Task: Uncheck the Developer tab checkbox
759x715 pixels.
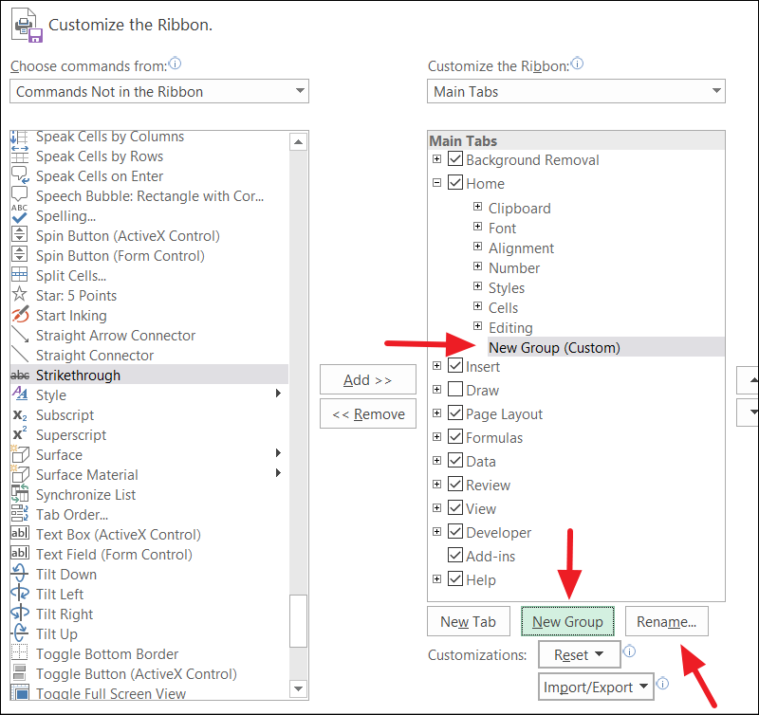Action: tap(455, 531)
